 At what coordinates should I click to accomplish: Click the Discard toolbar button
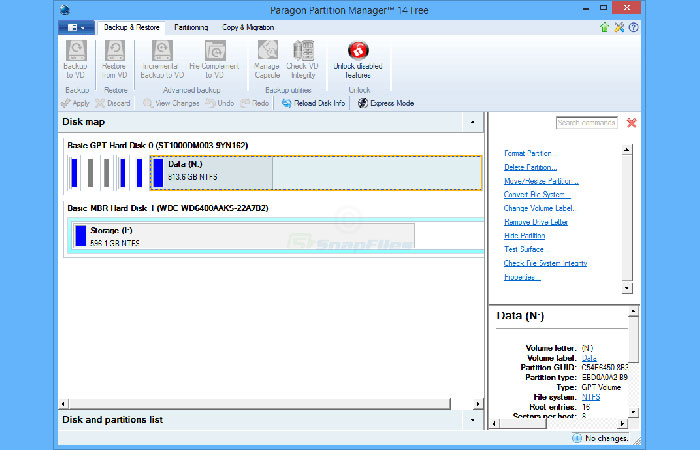point(113,103)
